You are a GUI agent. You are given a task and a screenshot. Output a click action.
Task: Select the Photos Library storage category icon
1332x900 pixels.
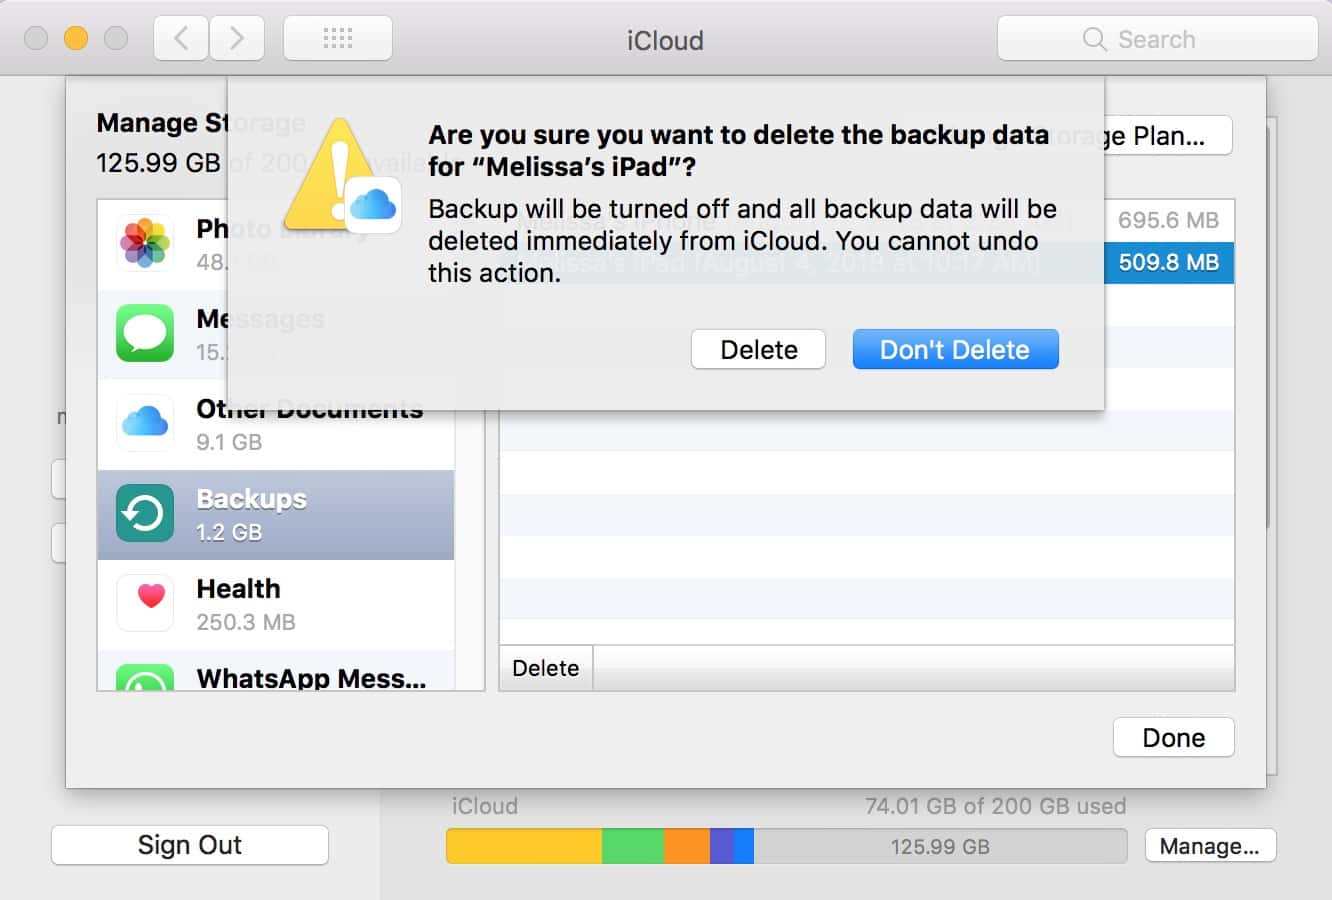144,243
